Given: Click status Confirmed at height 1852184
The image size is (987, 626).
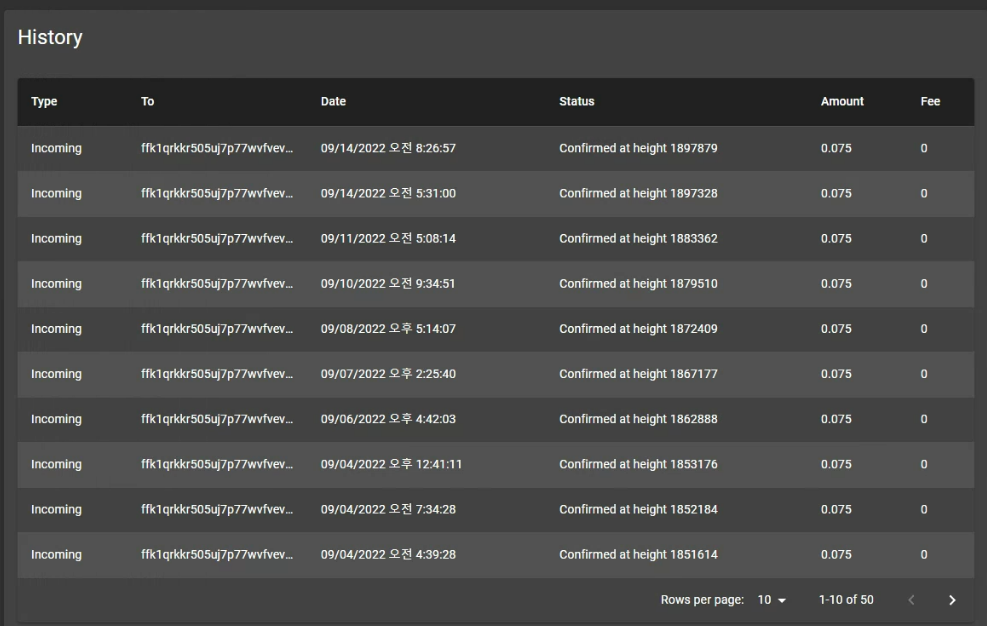Looking at the screenshot, I should click(638, 509).
